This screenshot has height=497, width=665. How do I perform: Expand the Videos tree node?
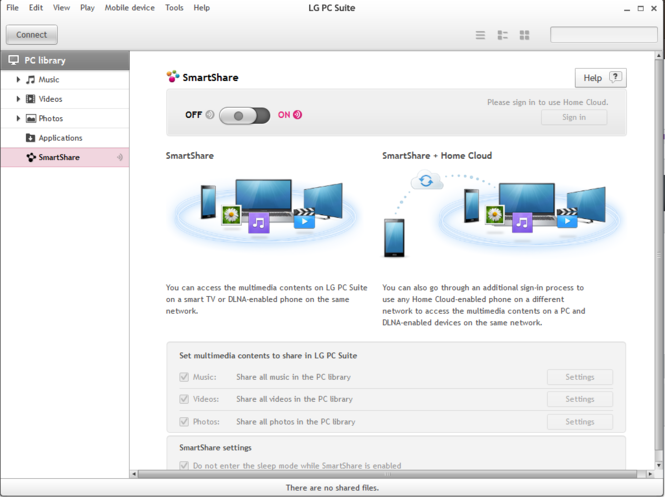(18, 99)
